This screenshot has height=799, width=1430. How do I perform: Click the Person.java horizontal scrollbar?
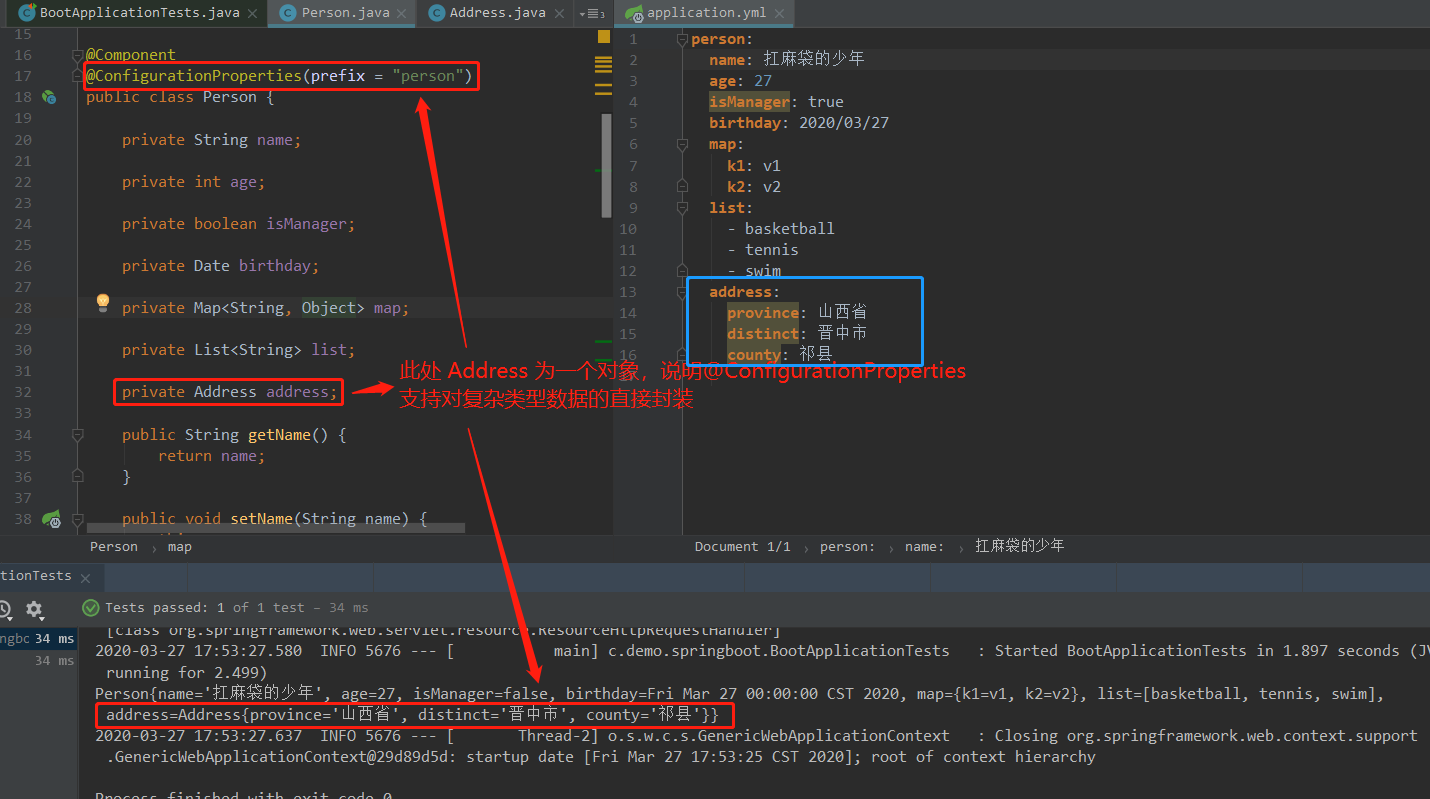click(x=276, y=526)
